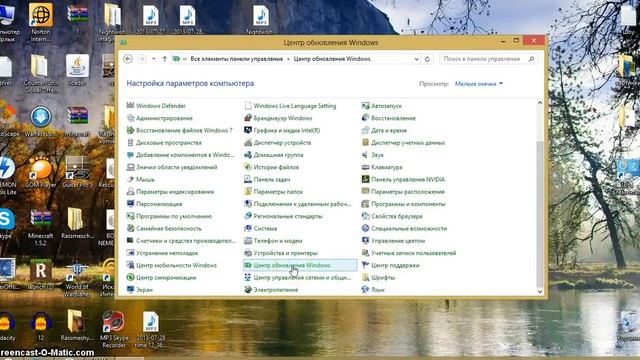
Task: Open Панель задач icon
Action: coord(248,179)
